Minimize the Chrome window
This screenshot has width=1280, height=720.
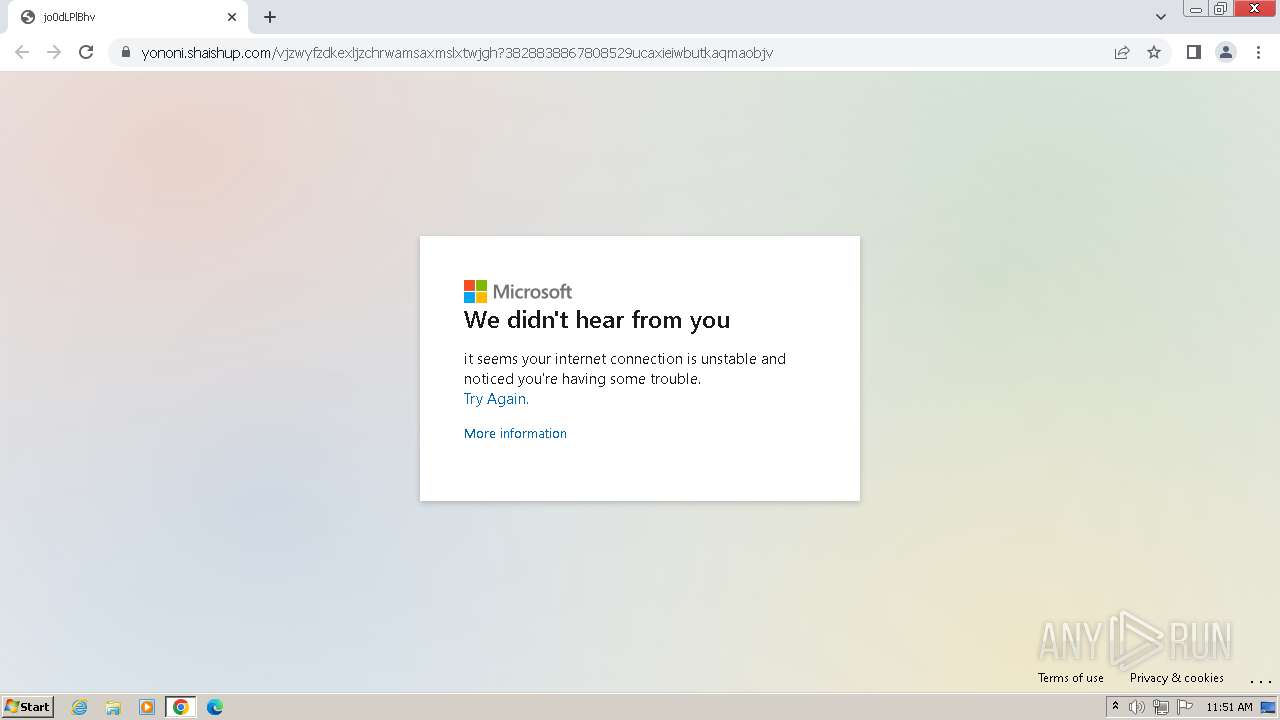1196,9
